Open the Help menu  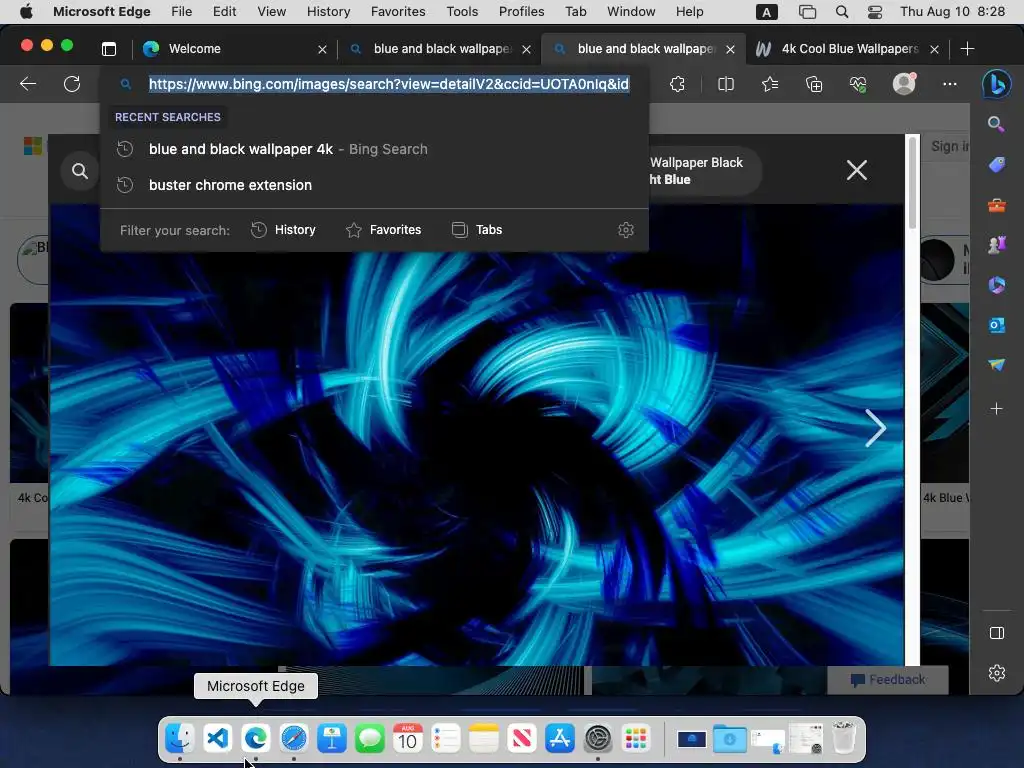[x=690, y=12]
